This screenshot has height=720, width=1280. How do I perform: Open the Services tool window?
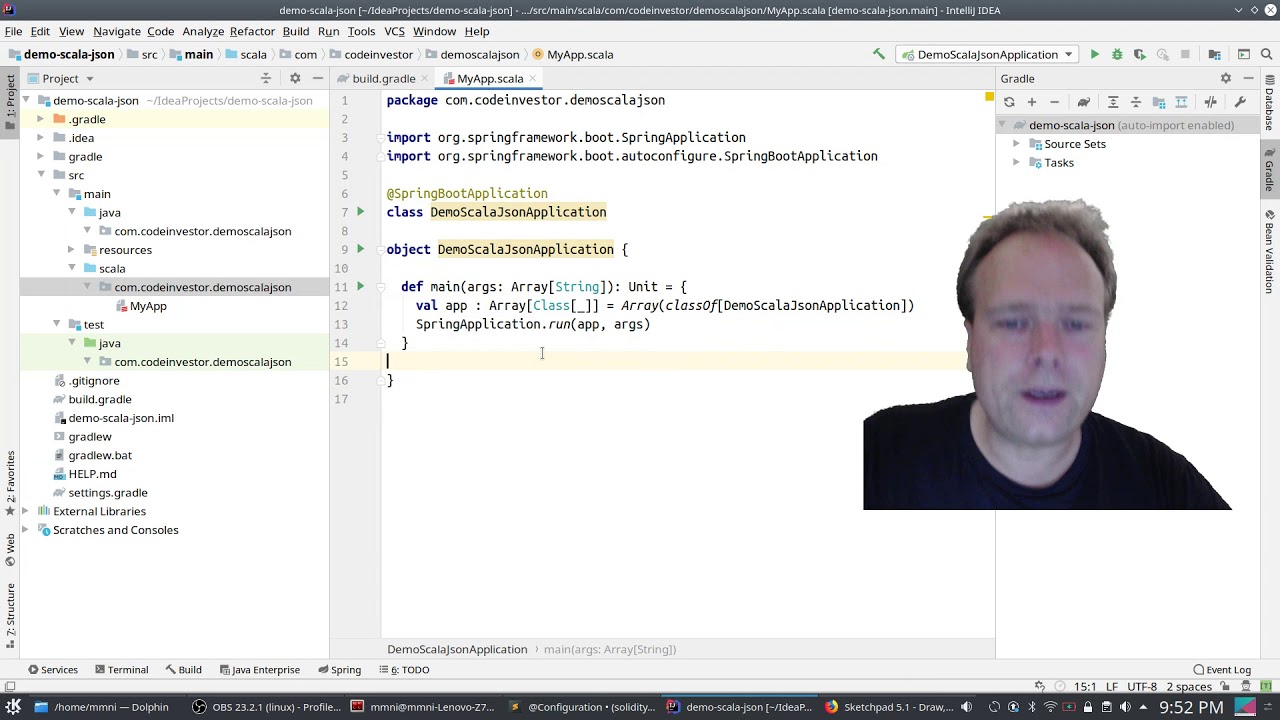tap(52, 670)
